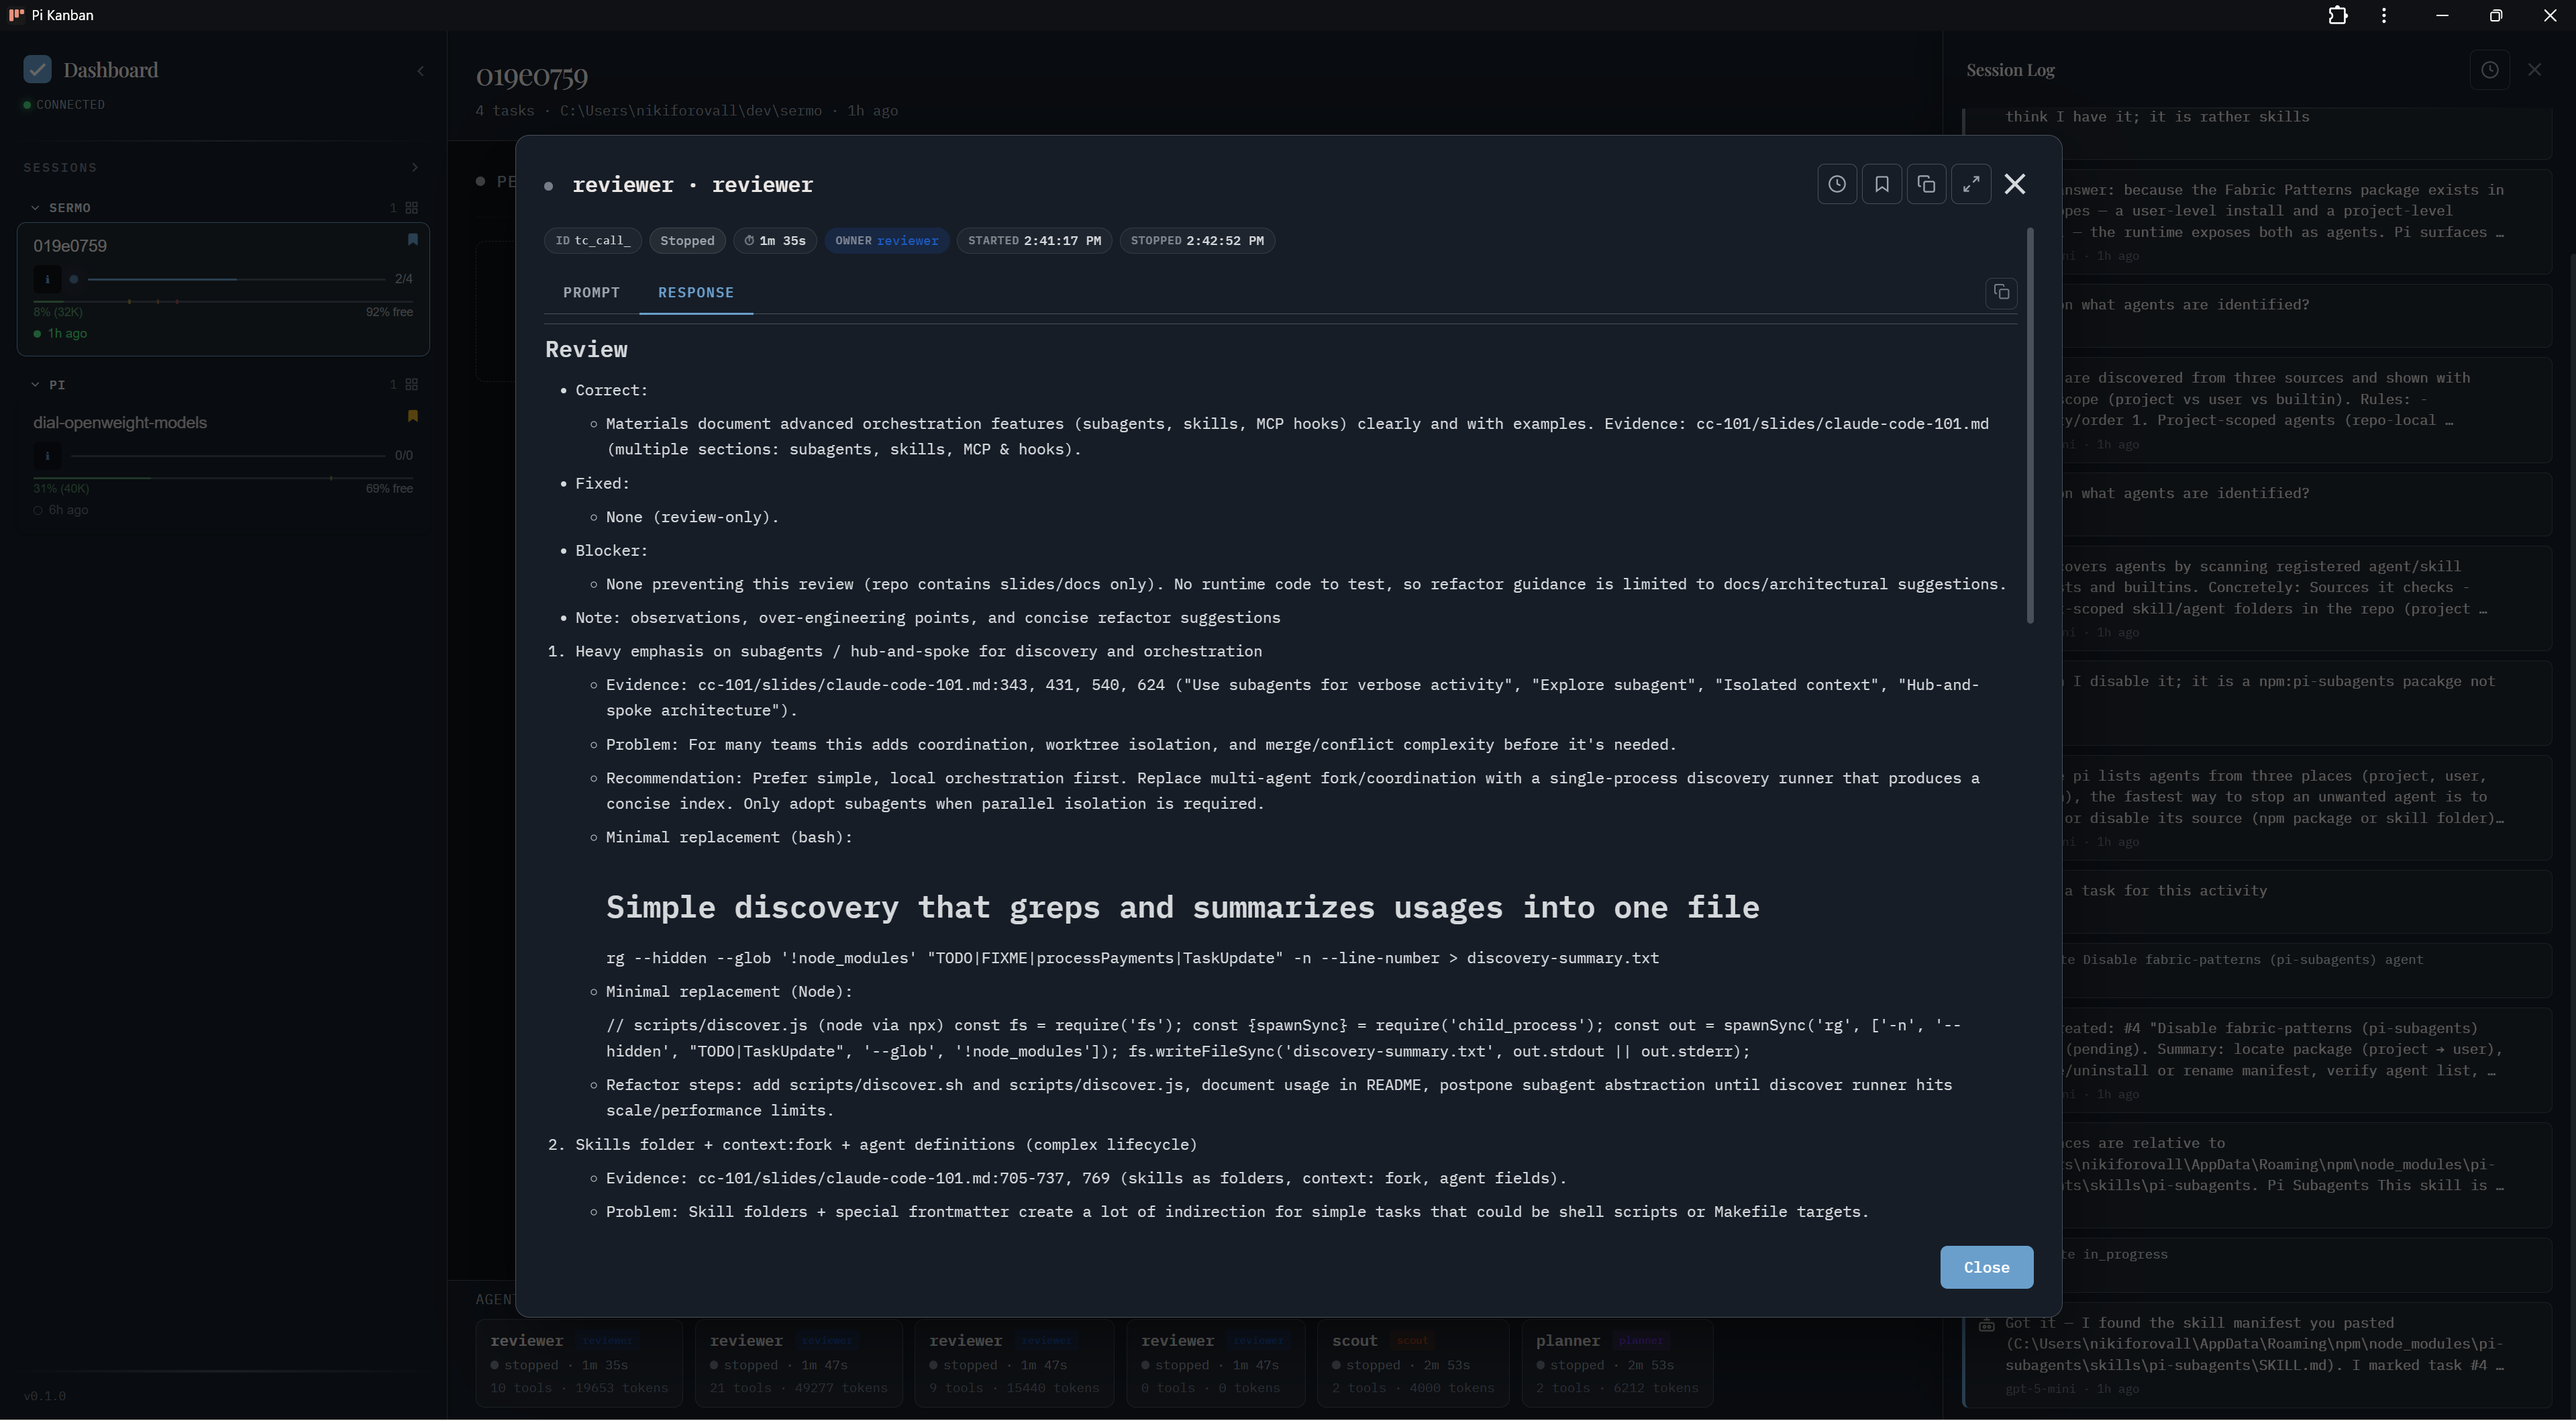Click scout role tag on scout card
The image size is (2576, 1421).
coord(1412,1342)
